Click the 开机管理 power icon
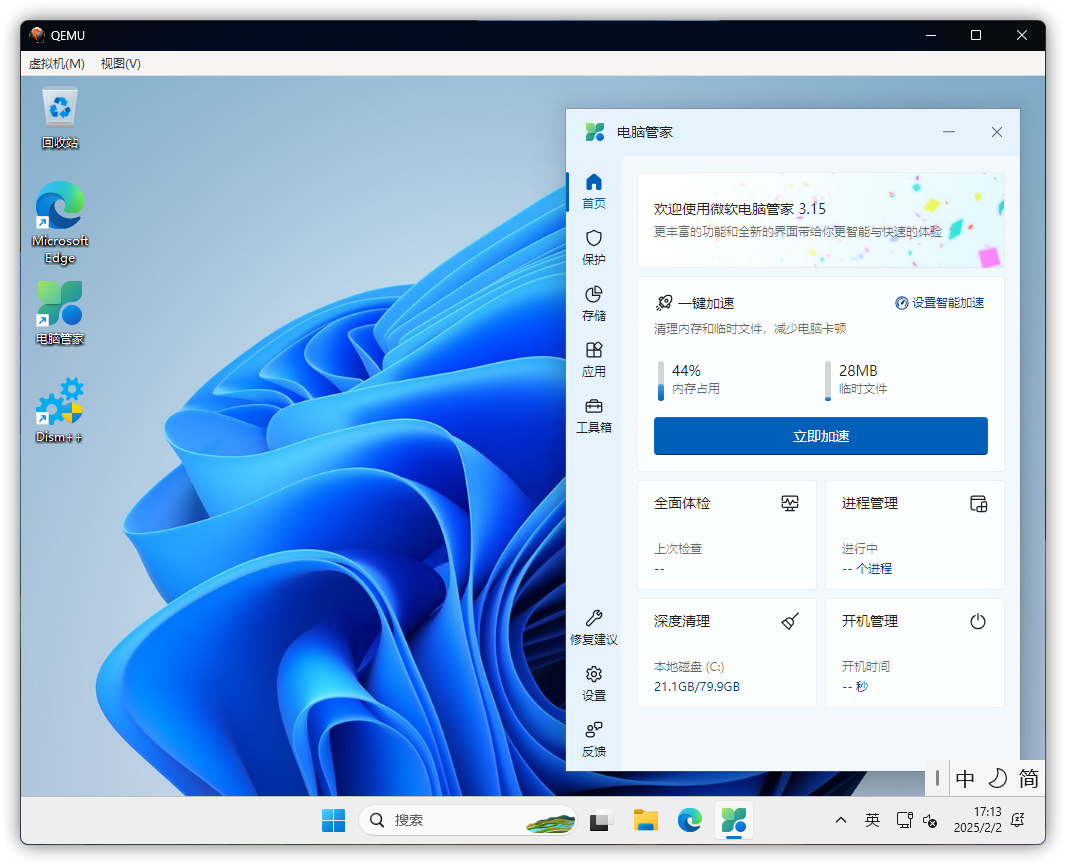Image resolution: width=1066 pixels, height=865 pixels. pos(978,621)
